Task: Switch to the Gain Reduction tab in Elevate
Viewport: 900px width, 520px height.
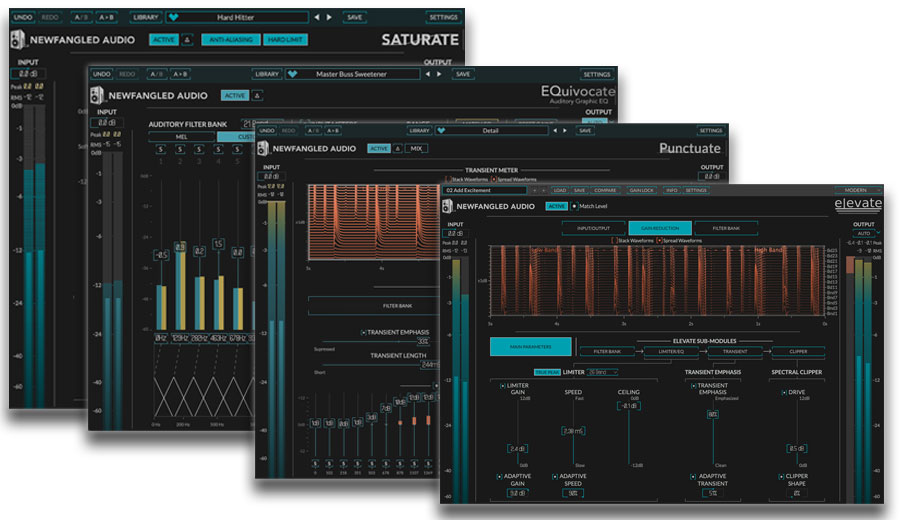Action: point(660,228)
